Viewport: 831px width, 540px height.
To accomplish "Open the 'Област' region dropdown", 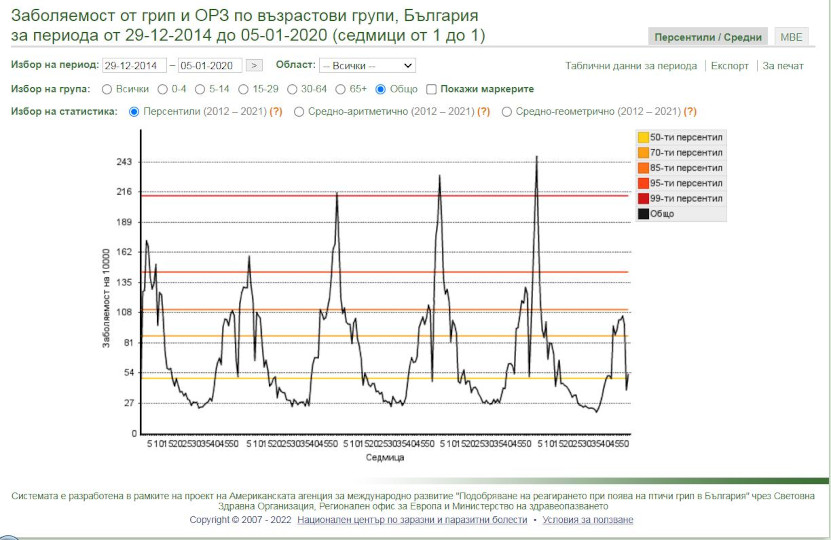I will (x=367, y=66).
